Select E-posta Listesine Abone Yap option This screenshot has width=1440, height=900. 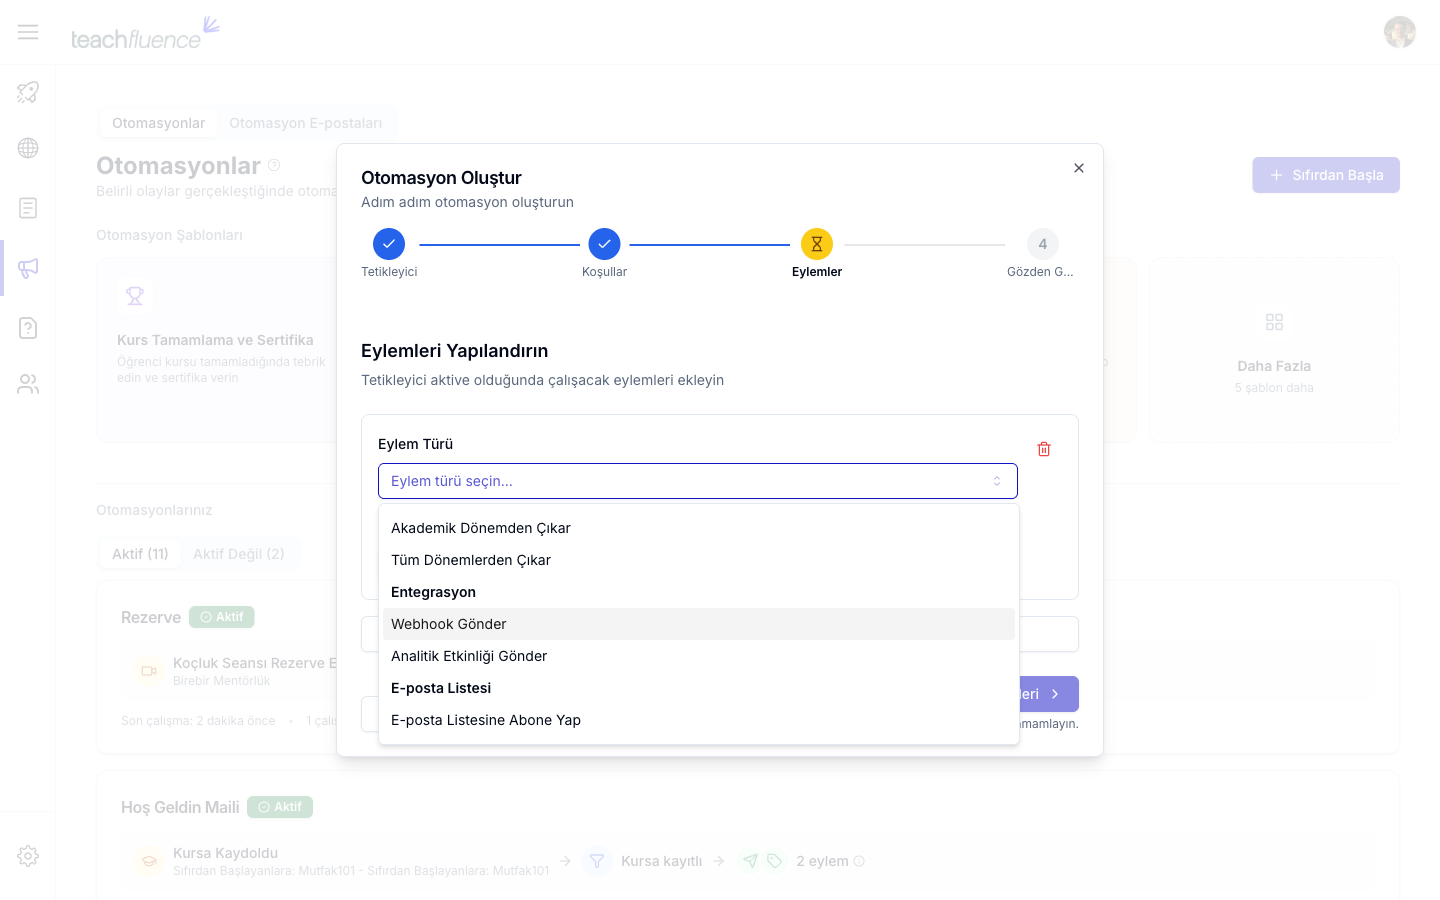(x=699, y=720)
